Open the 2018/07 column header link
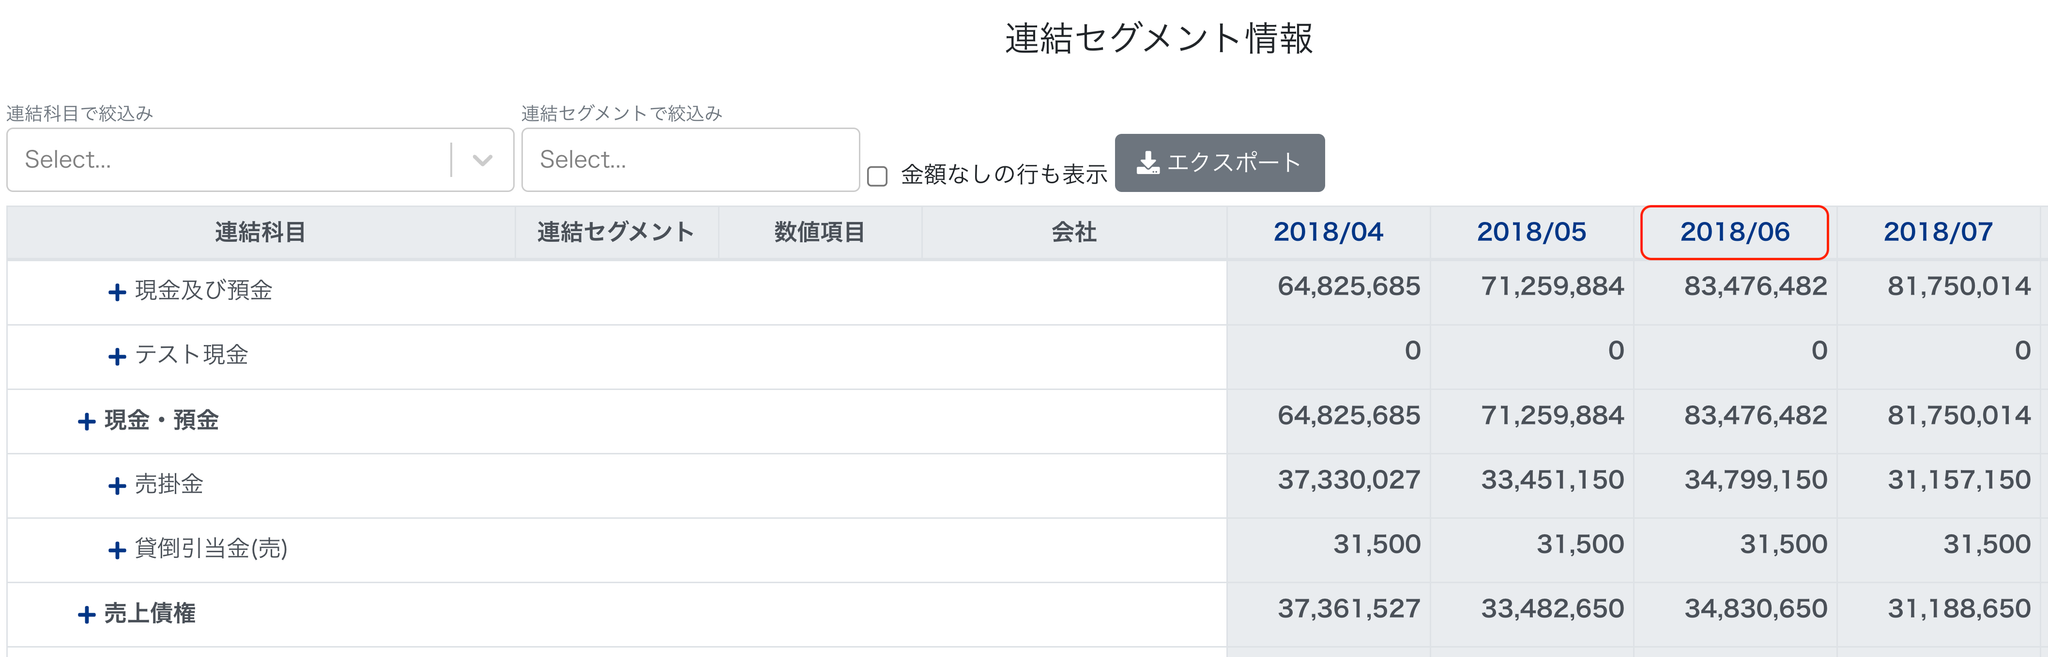Screen dimensions: 2048x657 pyautogui.click(x=1938, y=232)
